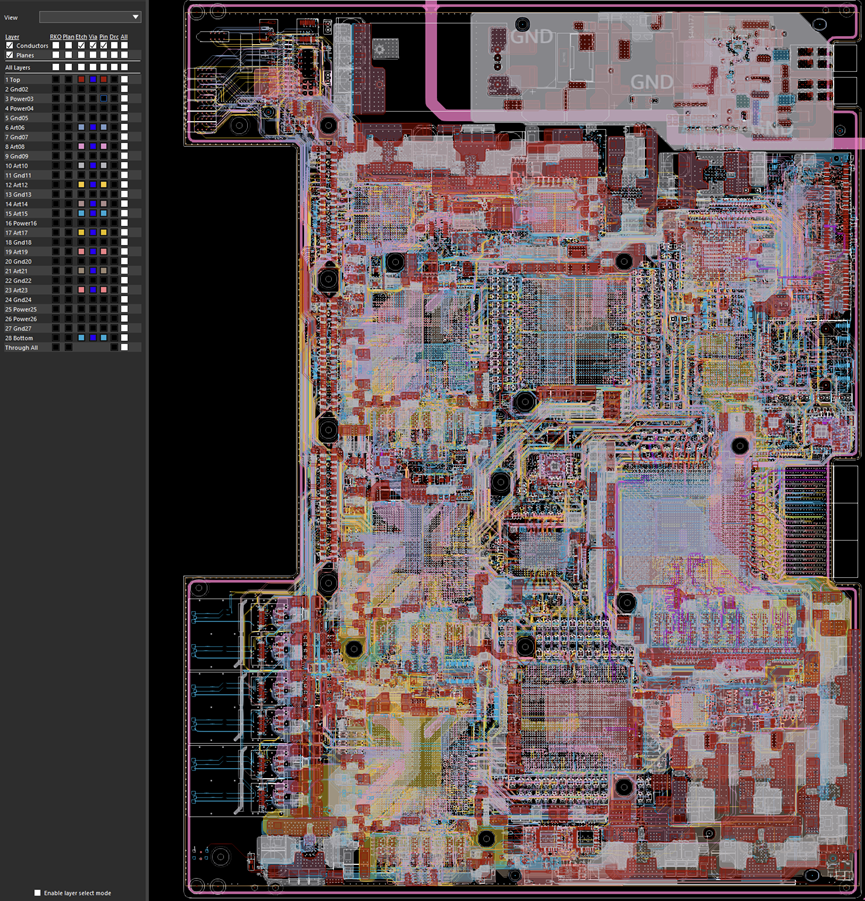Uncheck the Conductors layer checkbox
Image resolution: width=865 pixels, height=901 pixels.
(10, 46)
